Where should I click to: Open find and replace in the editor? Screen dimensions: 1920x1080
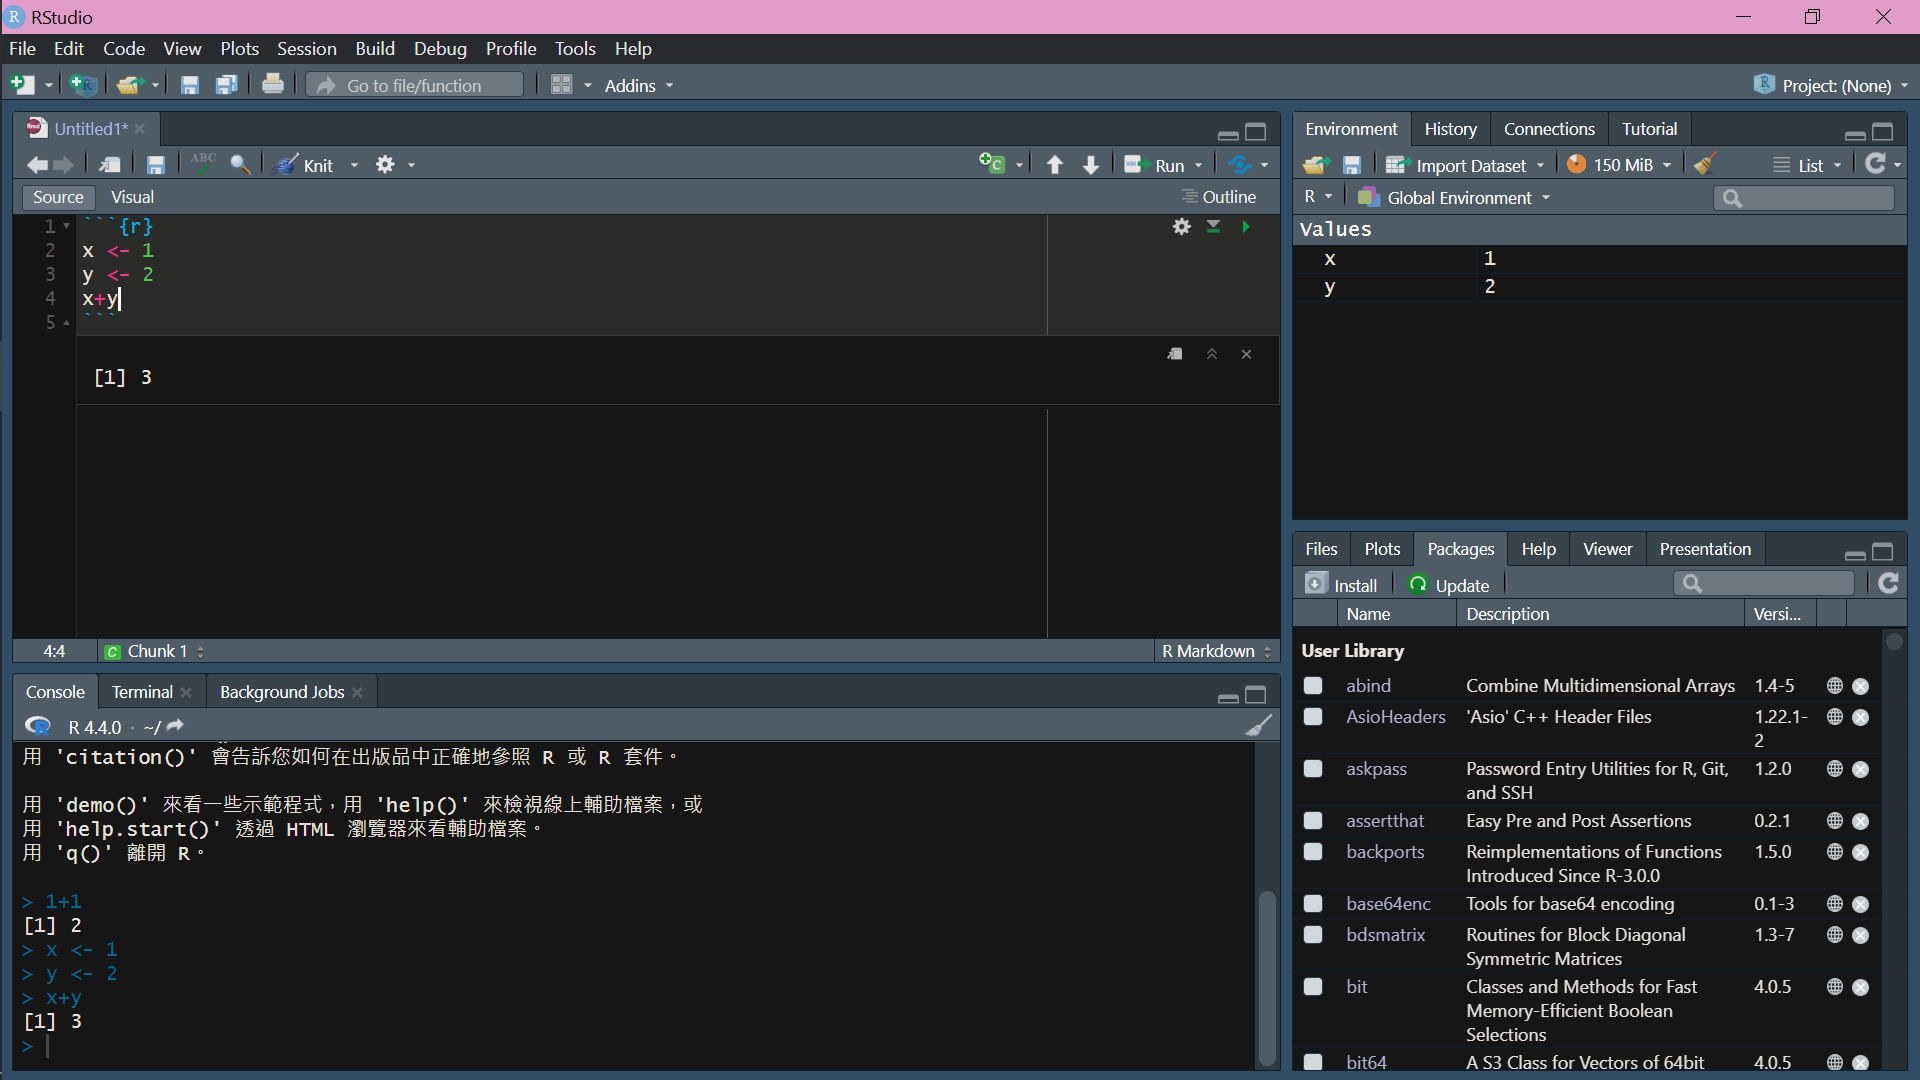tap(240, 164)
